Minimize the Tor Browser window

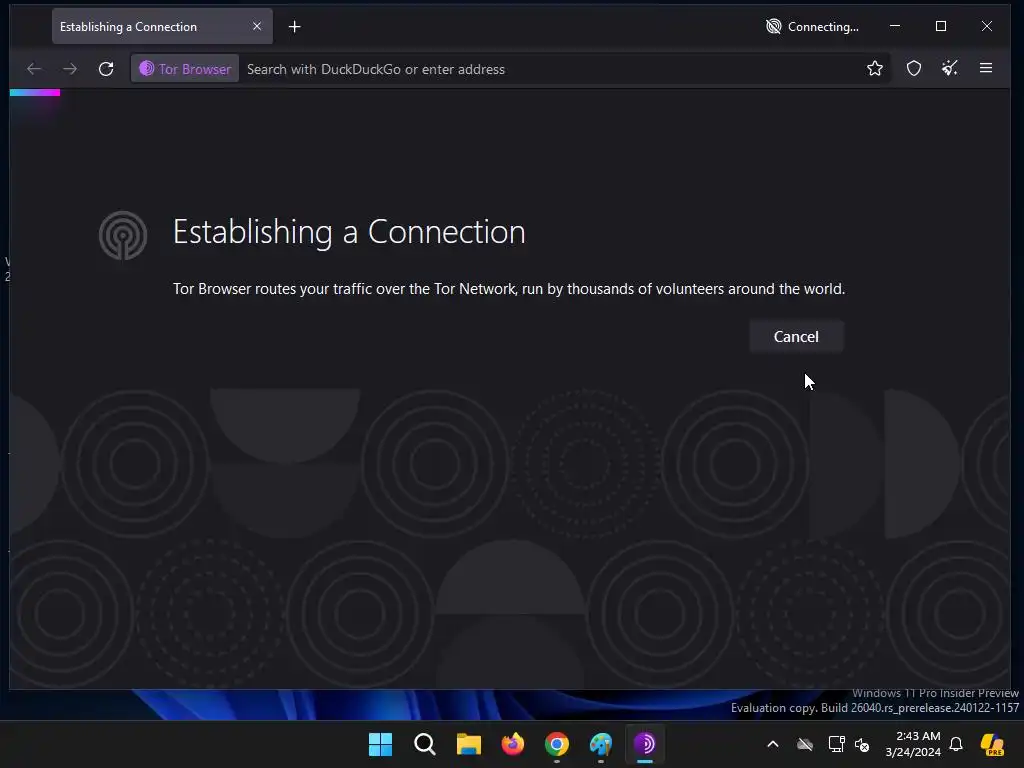tap(895, 26)
